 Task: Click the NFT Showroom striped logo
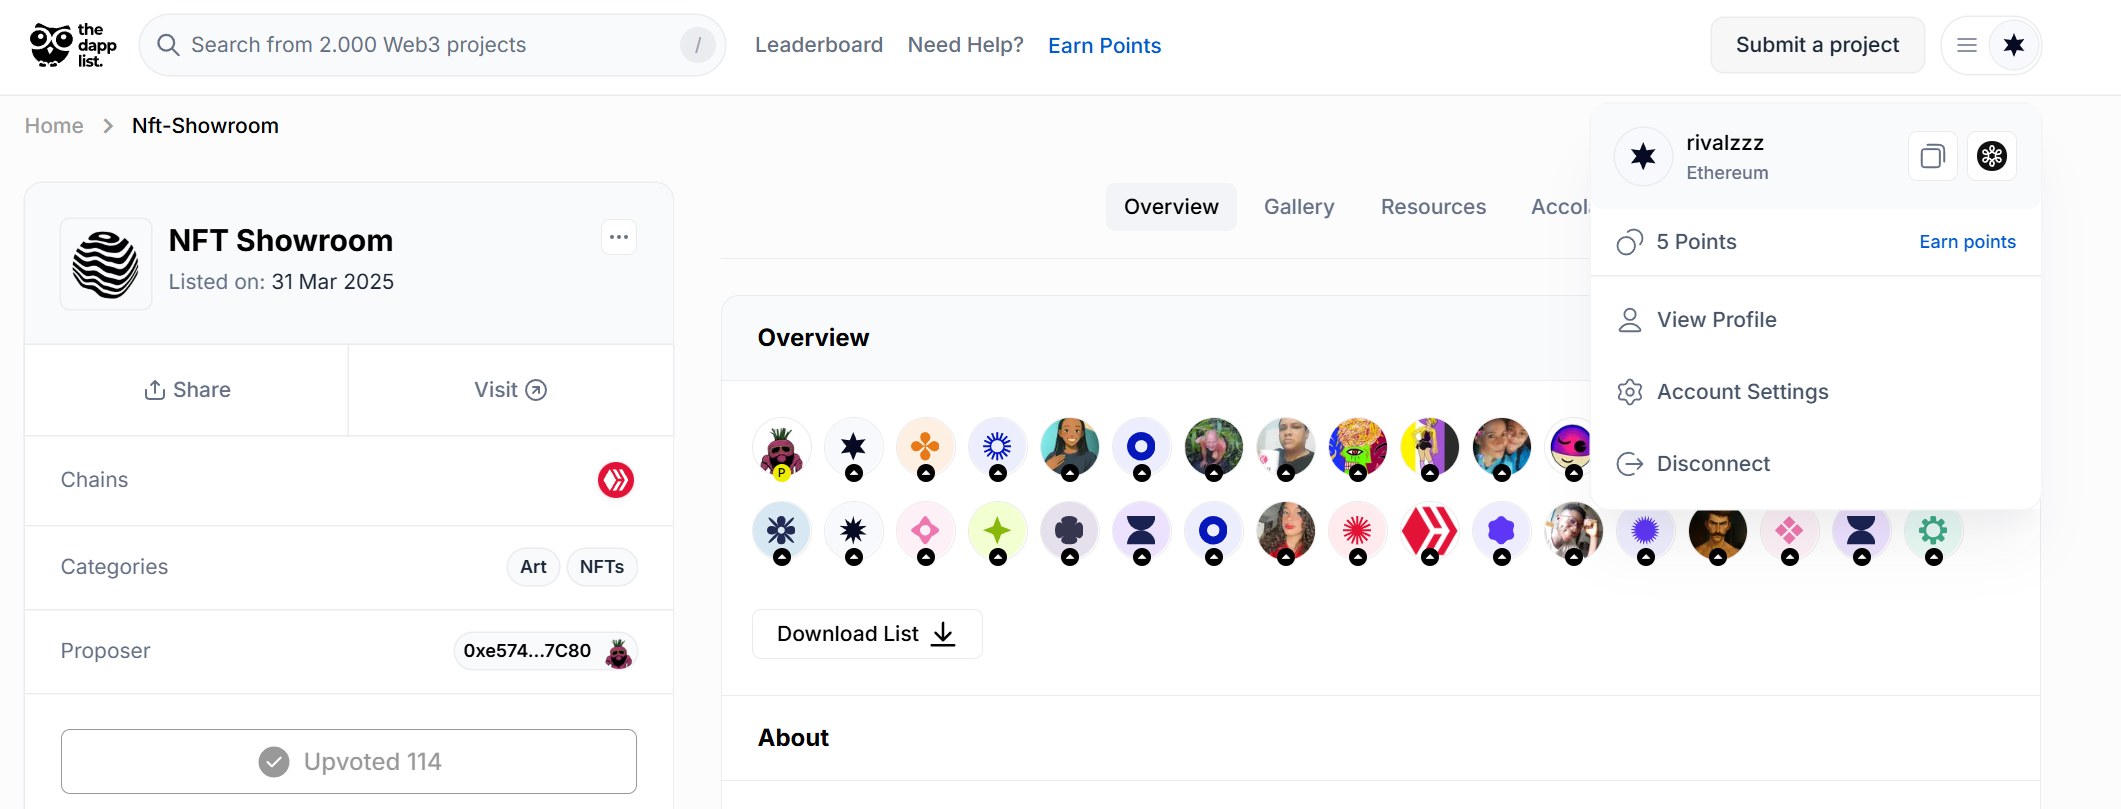106,264
